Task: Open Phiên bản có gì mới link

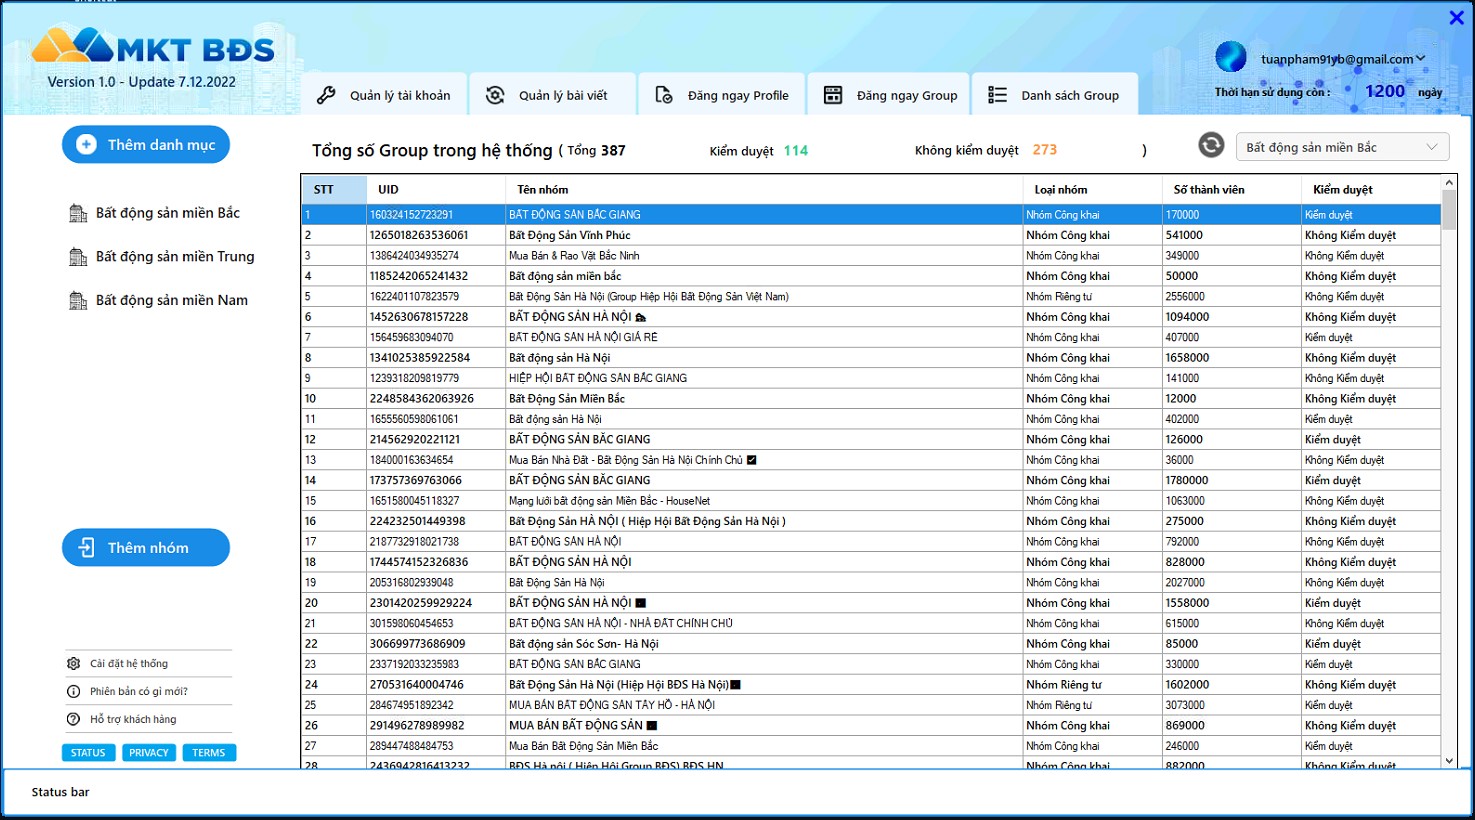Action: (139, 691)
